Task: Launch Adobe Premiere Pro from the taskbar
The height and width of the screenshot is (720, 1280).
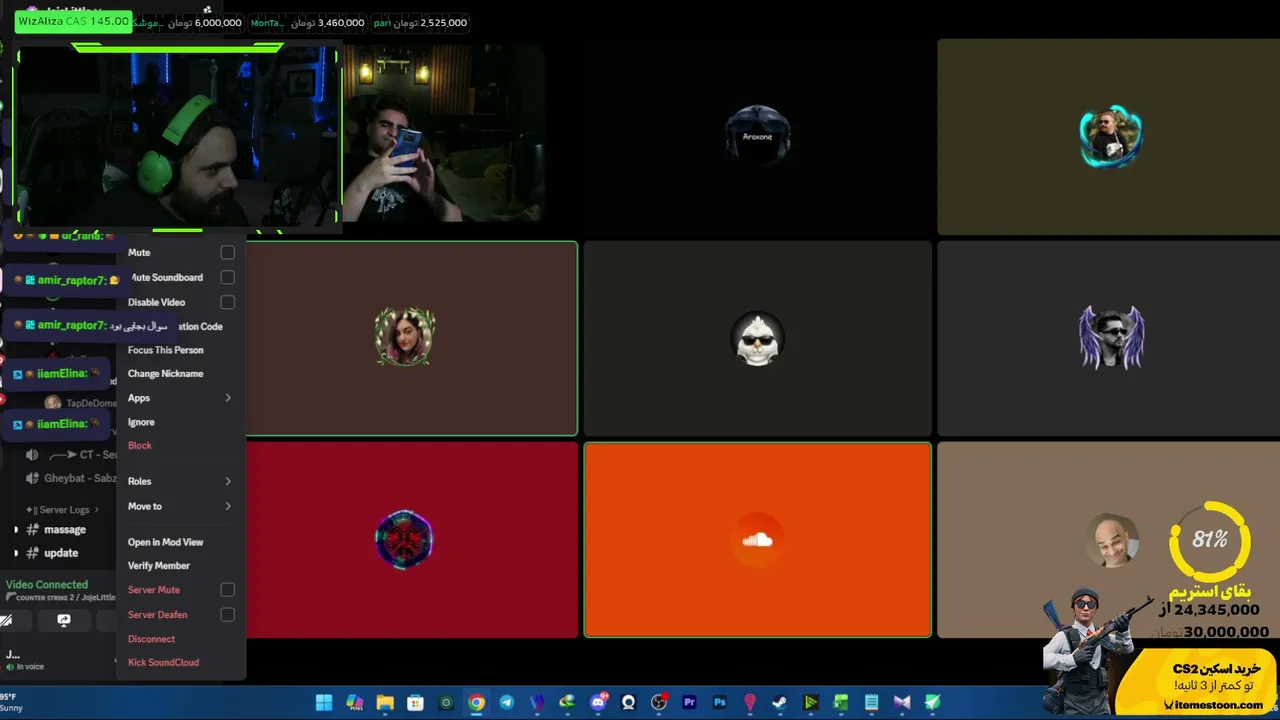Action: coord(689,702)
